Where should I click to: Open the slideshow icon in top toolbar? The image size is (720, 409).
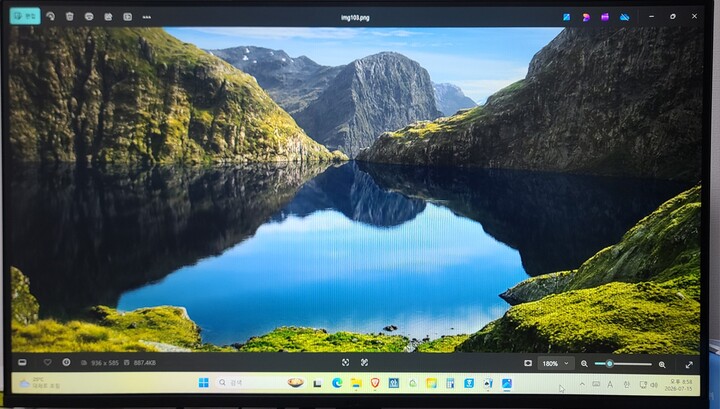click(128, 17)
